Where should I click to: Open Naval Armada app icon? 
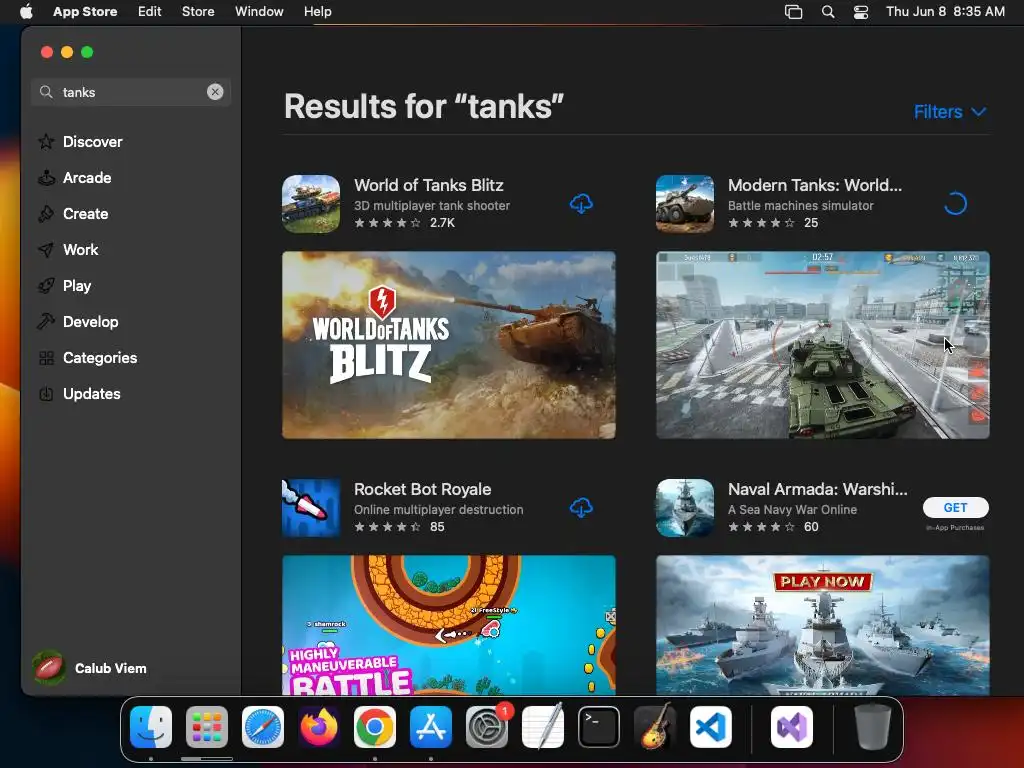(x=685, y=508)
